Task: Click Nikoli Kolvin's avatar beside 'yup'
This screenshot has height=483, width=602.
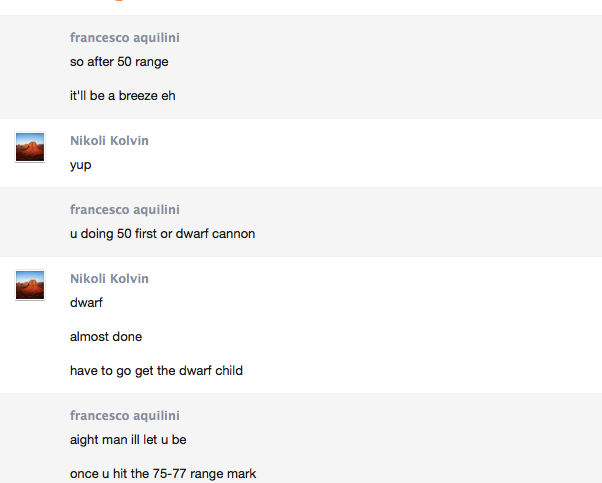Action: 30,148
